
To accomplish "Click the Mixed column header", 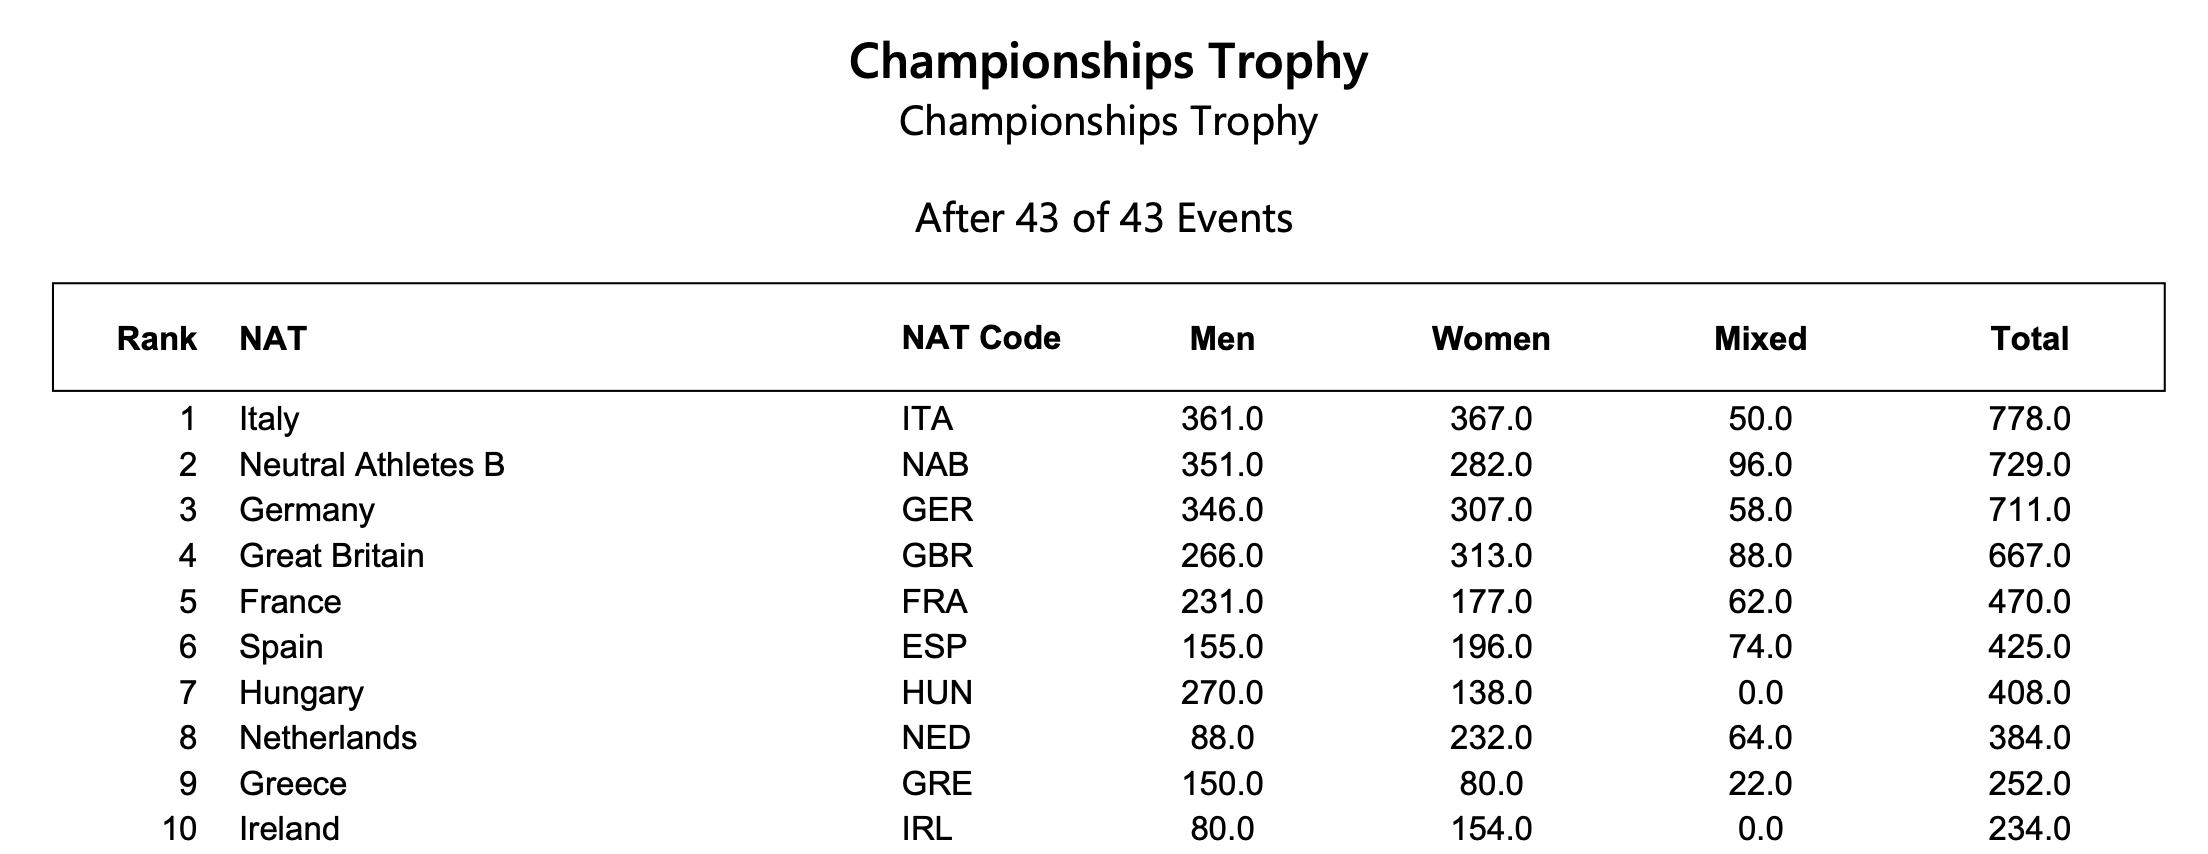I will point(1760,338).
